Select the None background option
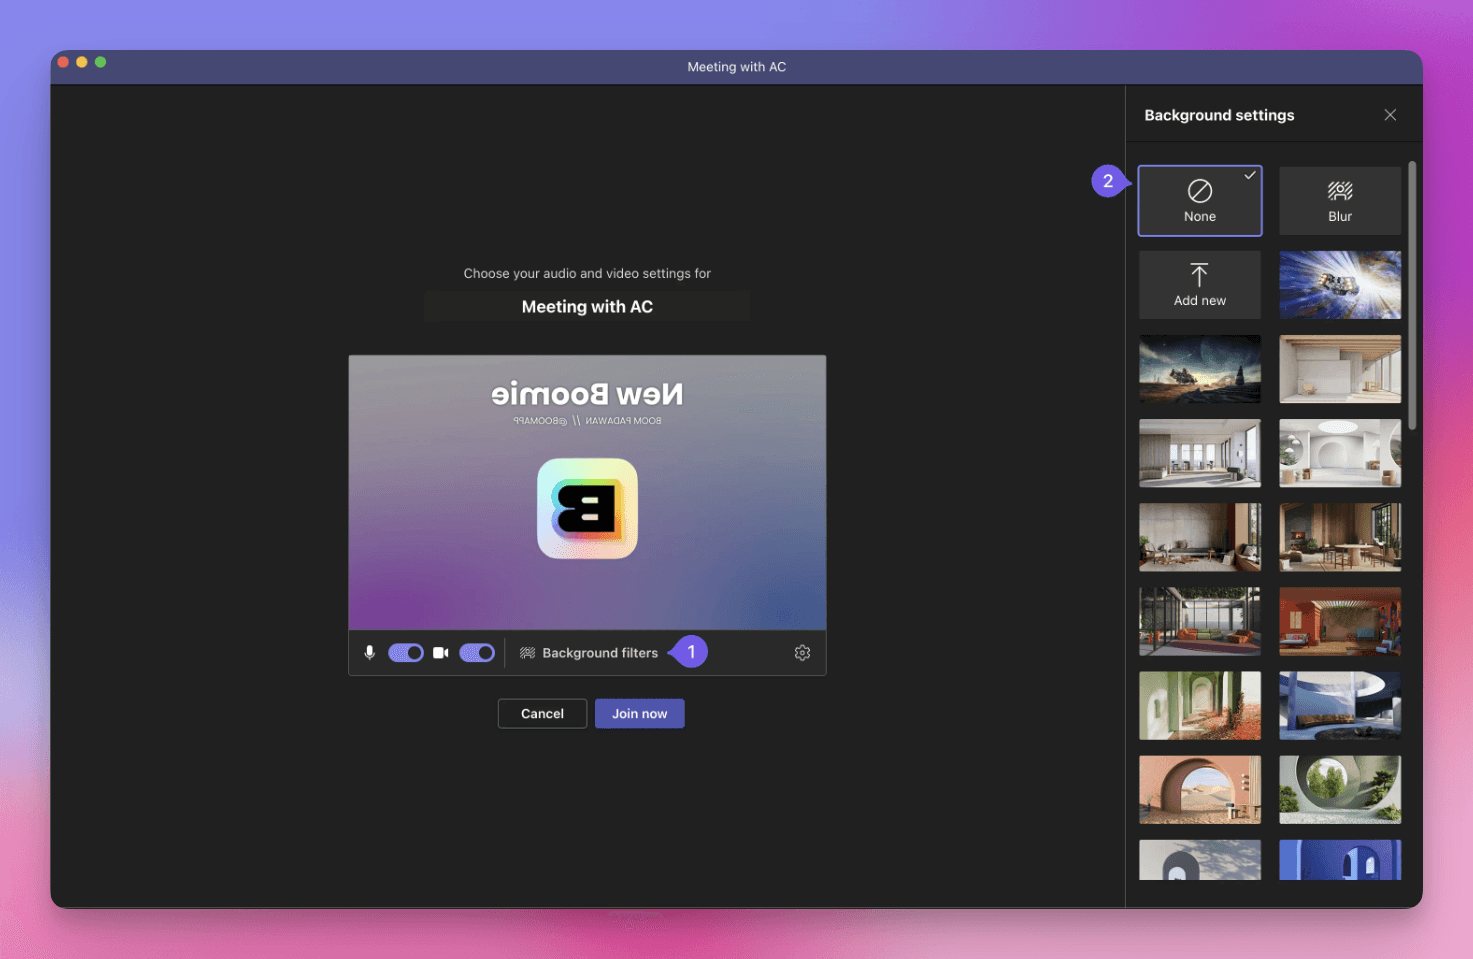 tap(1200, 201)
